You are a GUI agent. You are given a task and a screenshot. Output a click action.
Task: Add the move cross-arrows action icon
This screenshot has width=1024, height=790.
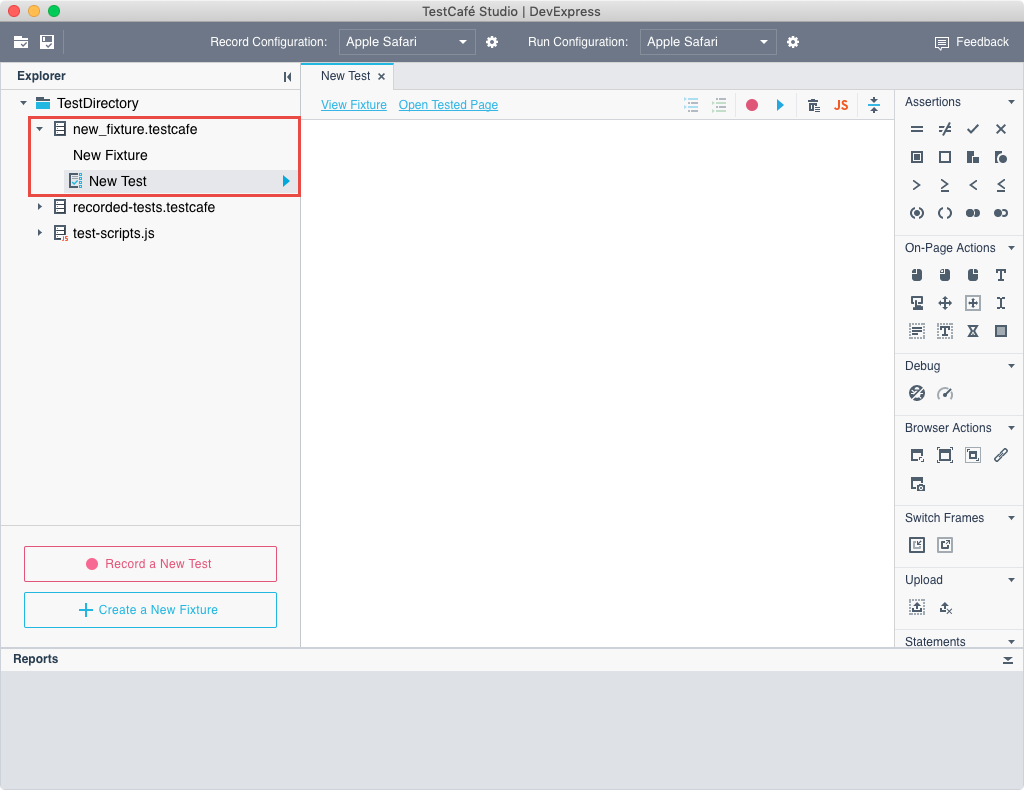945,303
